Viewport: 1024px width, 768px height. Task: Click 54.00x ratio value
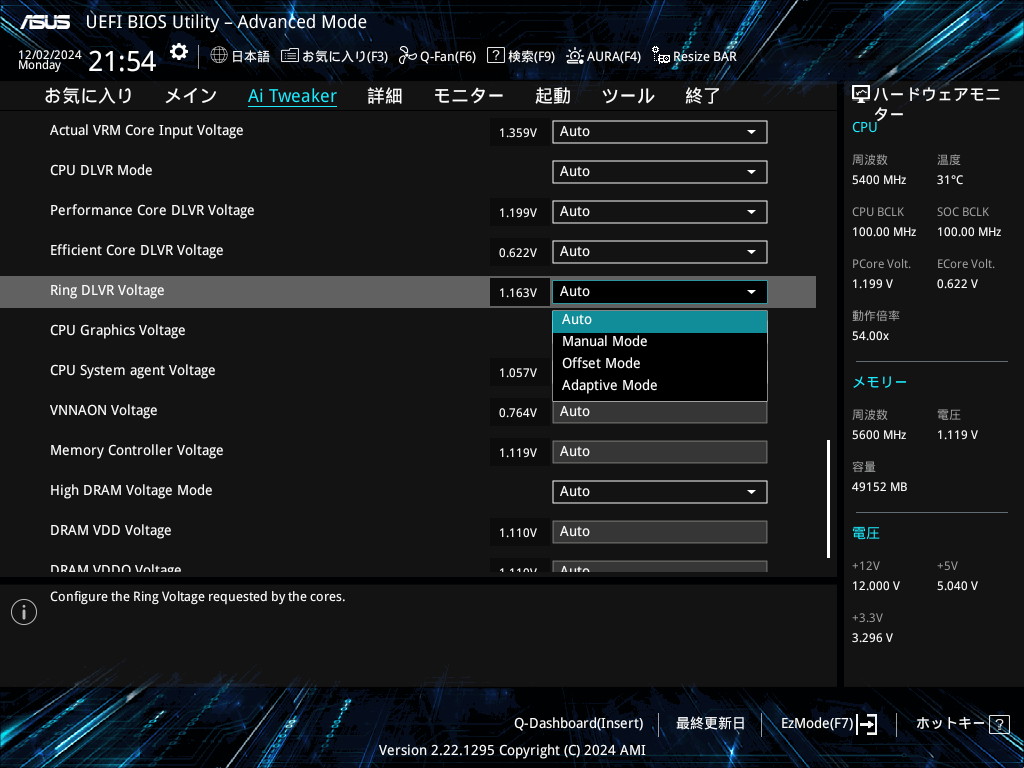tap(871, 336)
